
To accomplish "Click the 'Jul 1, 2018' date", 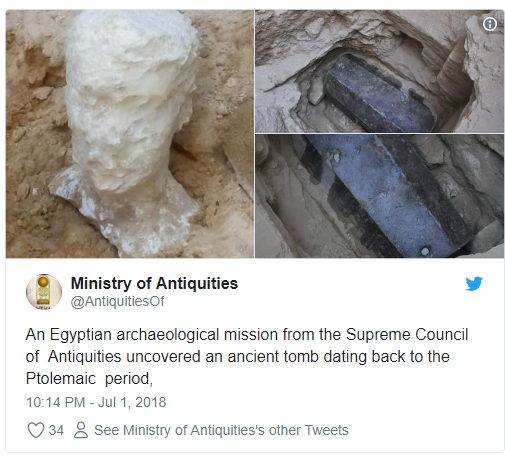I will 132,402.
